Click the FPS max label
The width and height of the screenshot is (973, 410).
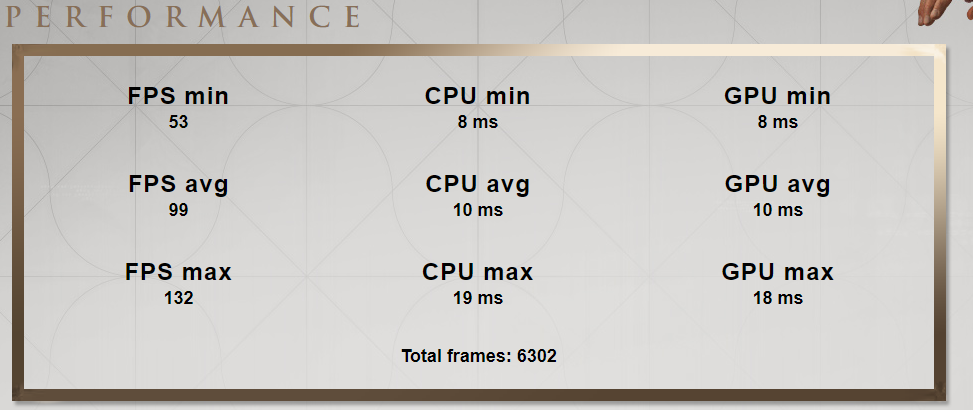(178, 272)
